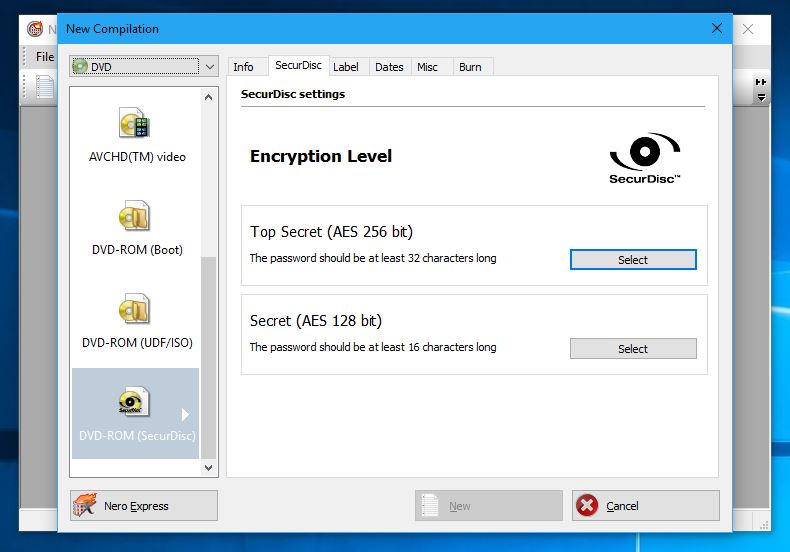The height and width of the screenshot is (552, 790).
Task: Open the DVD disc type dropdown
Action: coord(144,66)
